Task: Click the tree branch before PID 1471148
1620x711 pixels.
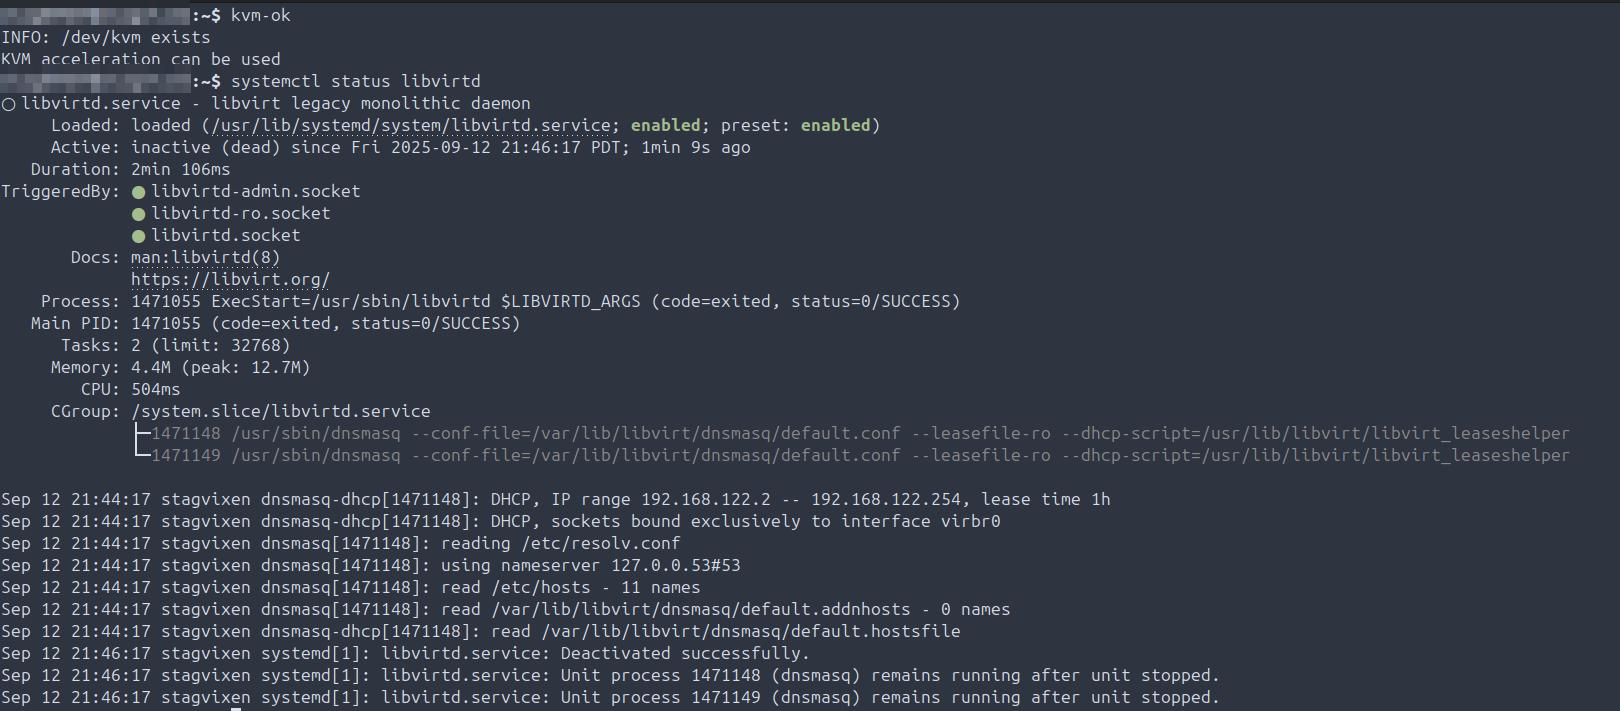Action: 141,433
